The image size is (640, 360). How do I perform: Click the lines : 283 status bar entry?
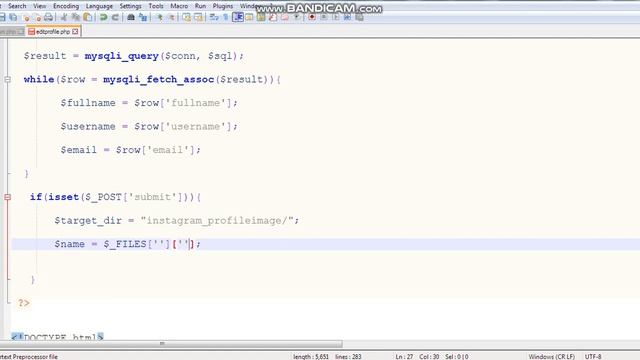pyautogui.click(x=348, y=356)
